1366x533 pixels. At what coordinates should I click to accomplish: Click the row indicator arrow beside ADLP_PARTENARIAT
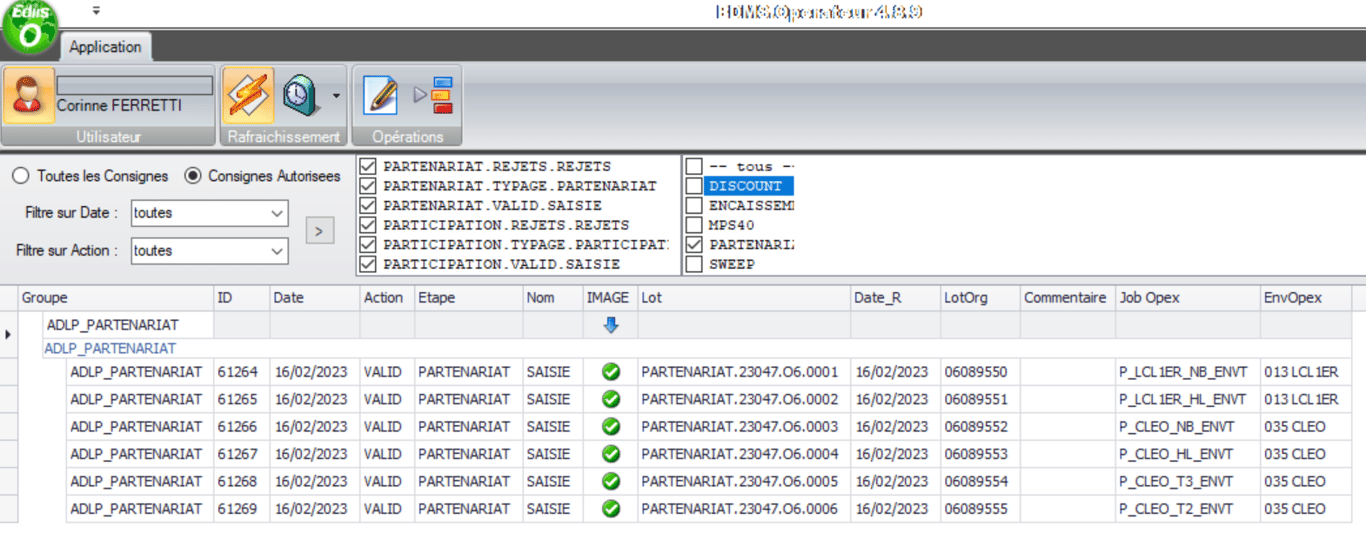click(9, 334)
